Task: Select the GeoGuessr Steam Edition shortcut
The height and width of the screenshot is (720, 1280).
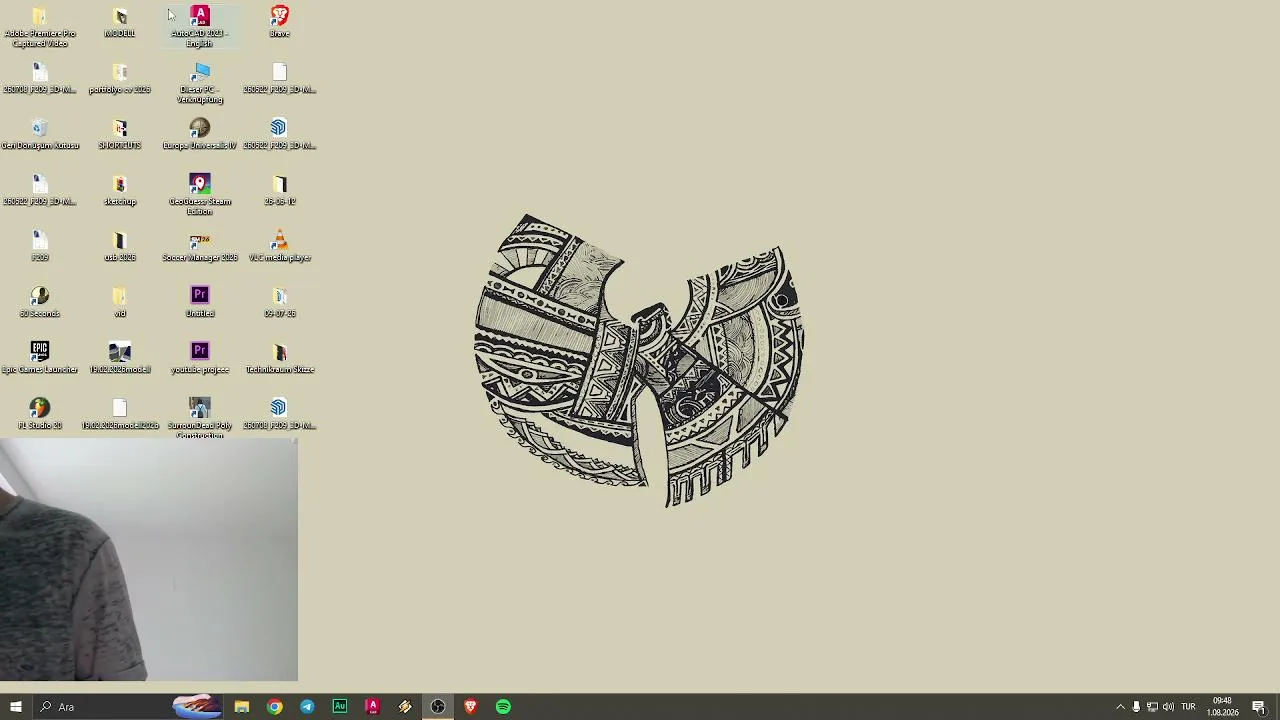Action: pos(200,195)
